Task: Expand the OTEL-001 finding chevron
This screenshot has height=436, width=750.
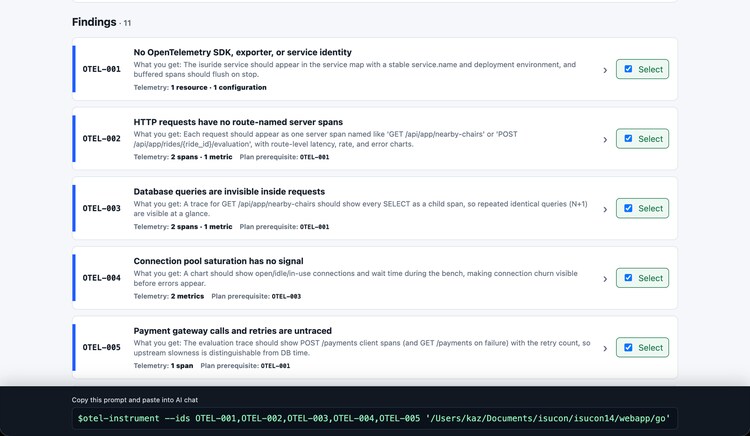Action: pyautogui.click(x=605, y=70)
